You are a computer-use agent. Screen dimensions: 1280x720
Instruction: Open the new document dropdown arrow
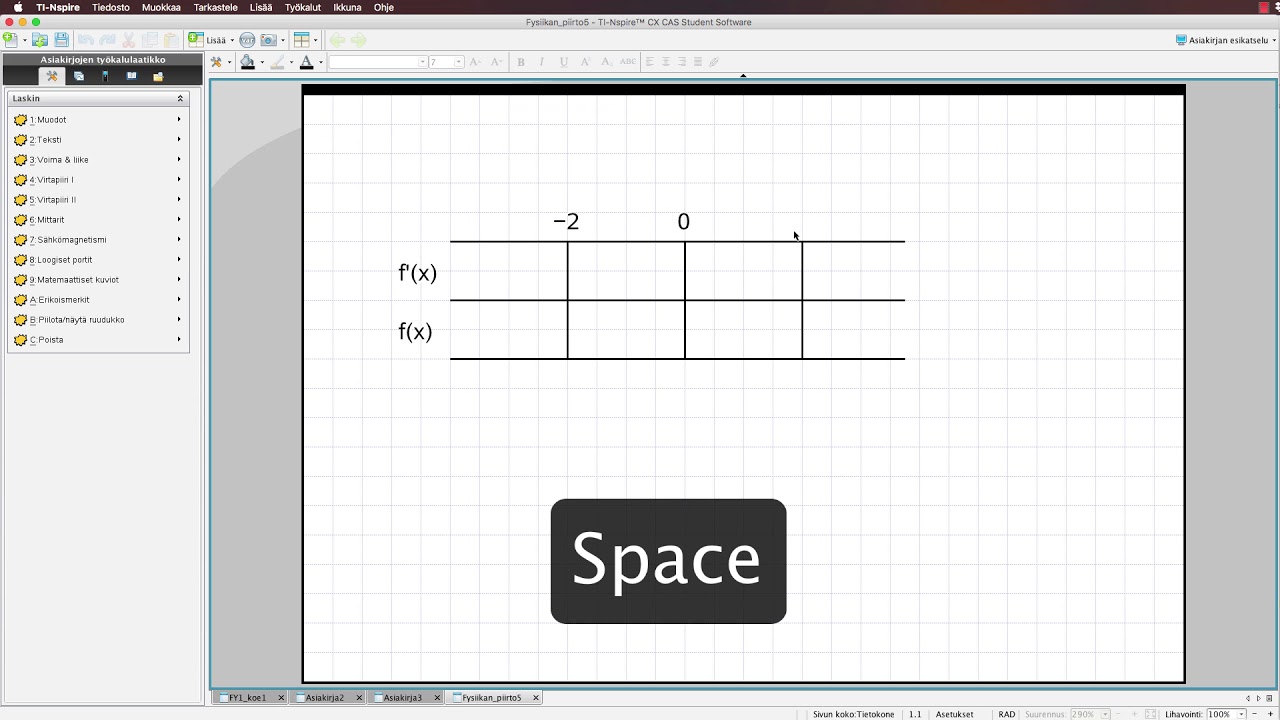(24, 41)
